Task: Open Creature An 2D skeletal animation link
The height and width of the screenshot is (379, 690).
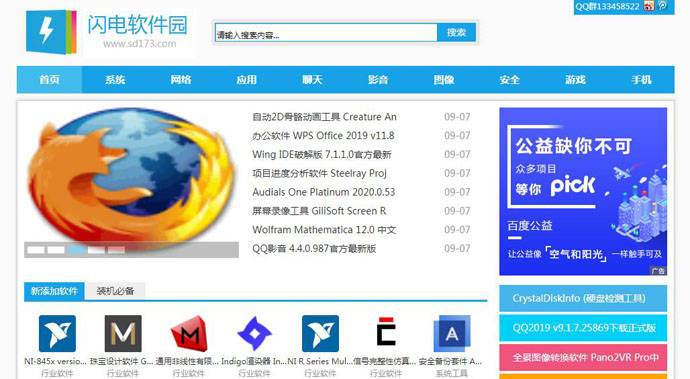Action: [324, 117]
